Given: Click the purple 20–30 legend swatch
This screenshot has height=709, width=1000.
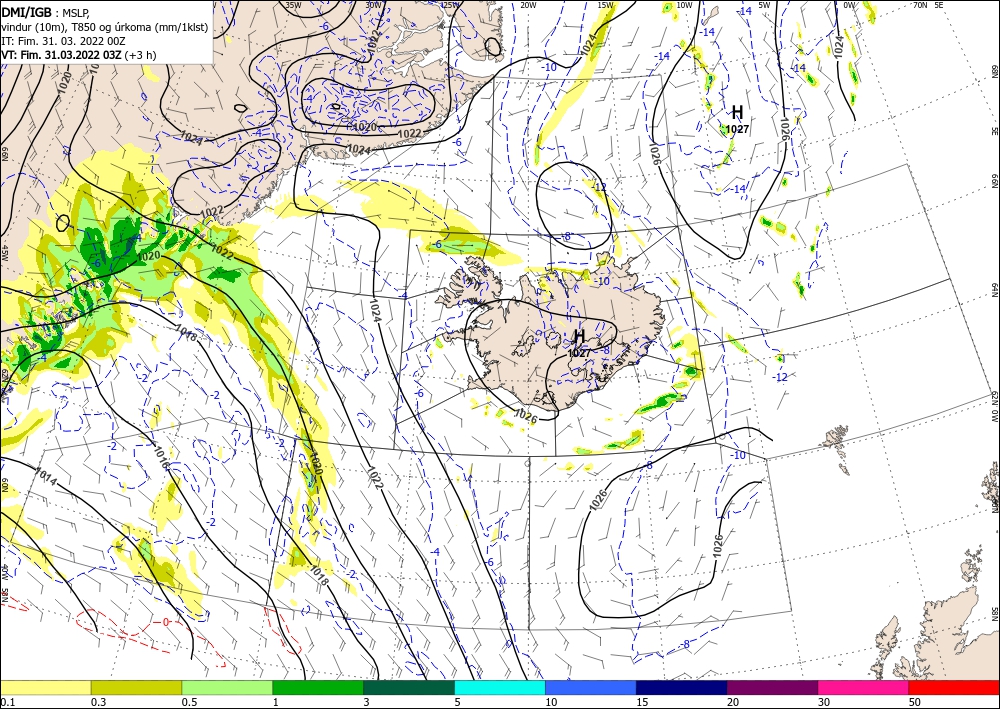Looking at the screenshot, I should (772, 687).
